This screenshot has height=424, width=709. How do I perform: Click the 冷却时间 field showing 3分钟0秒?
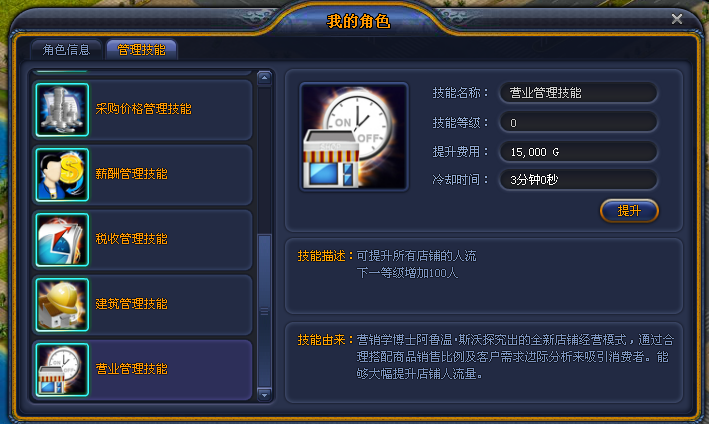[x=578, y=180]
